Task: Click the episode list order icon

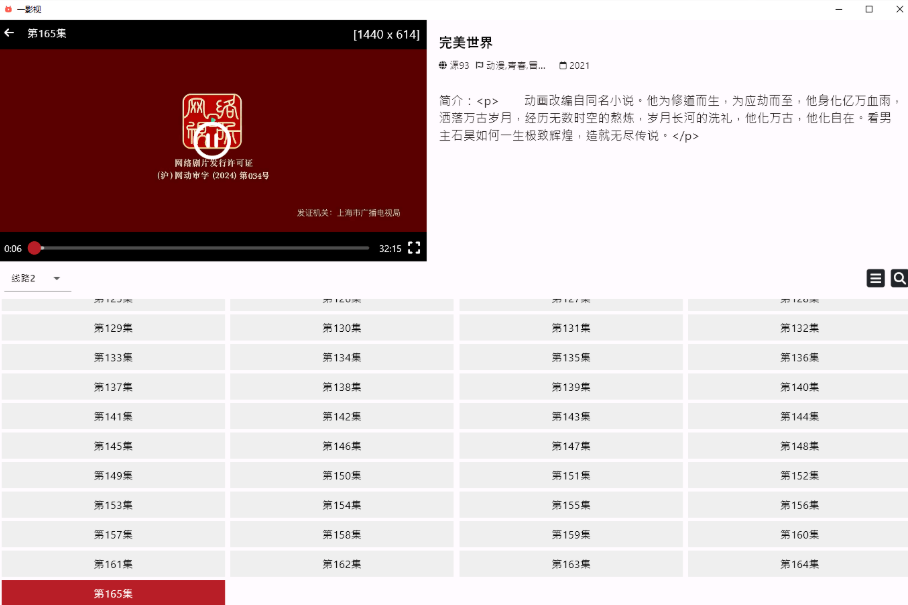Action: tap(875, 279)
